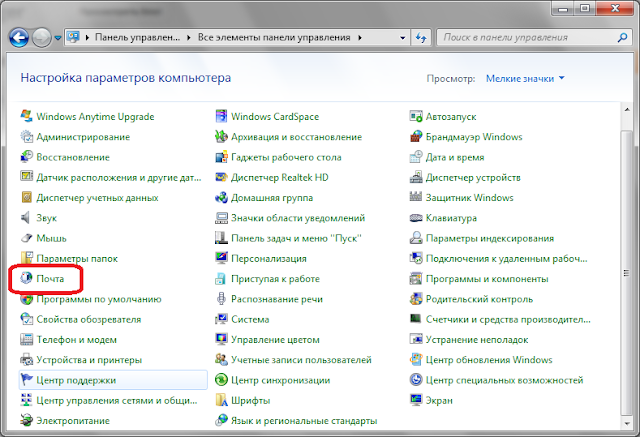Open Учетные записи пользователей link
640x437 pixels.
pyautogui.click(x=301, y=360)
